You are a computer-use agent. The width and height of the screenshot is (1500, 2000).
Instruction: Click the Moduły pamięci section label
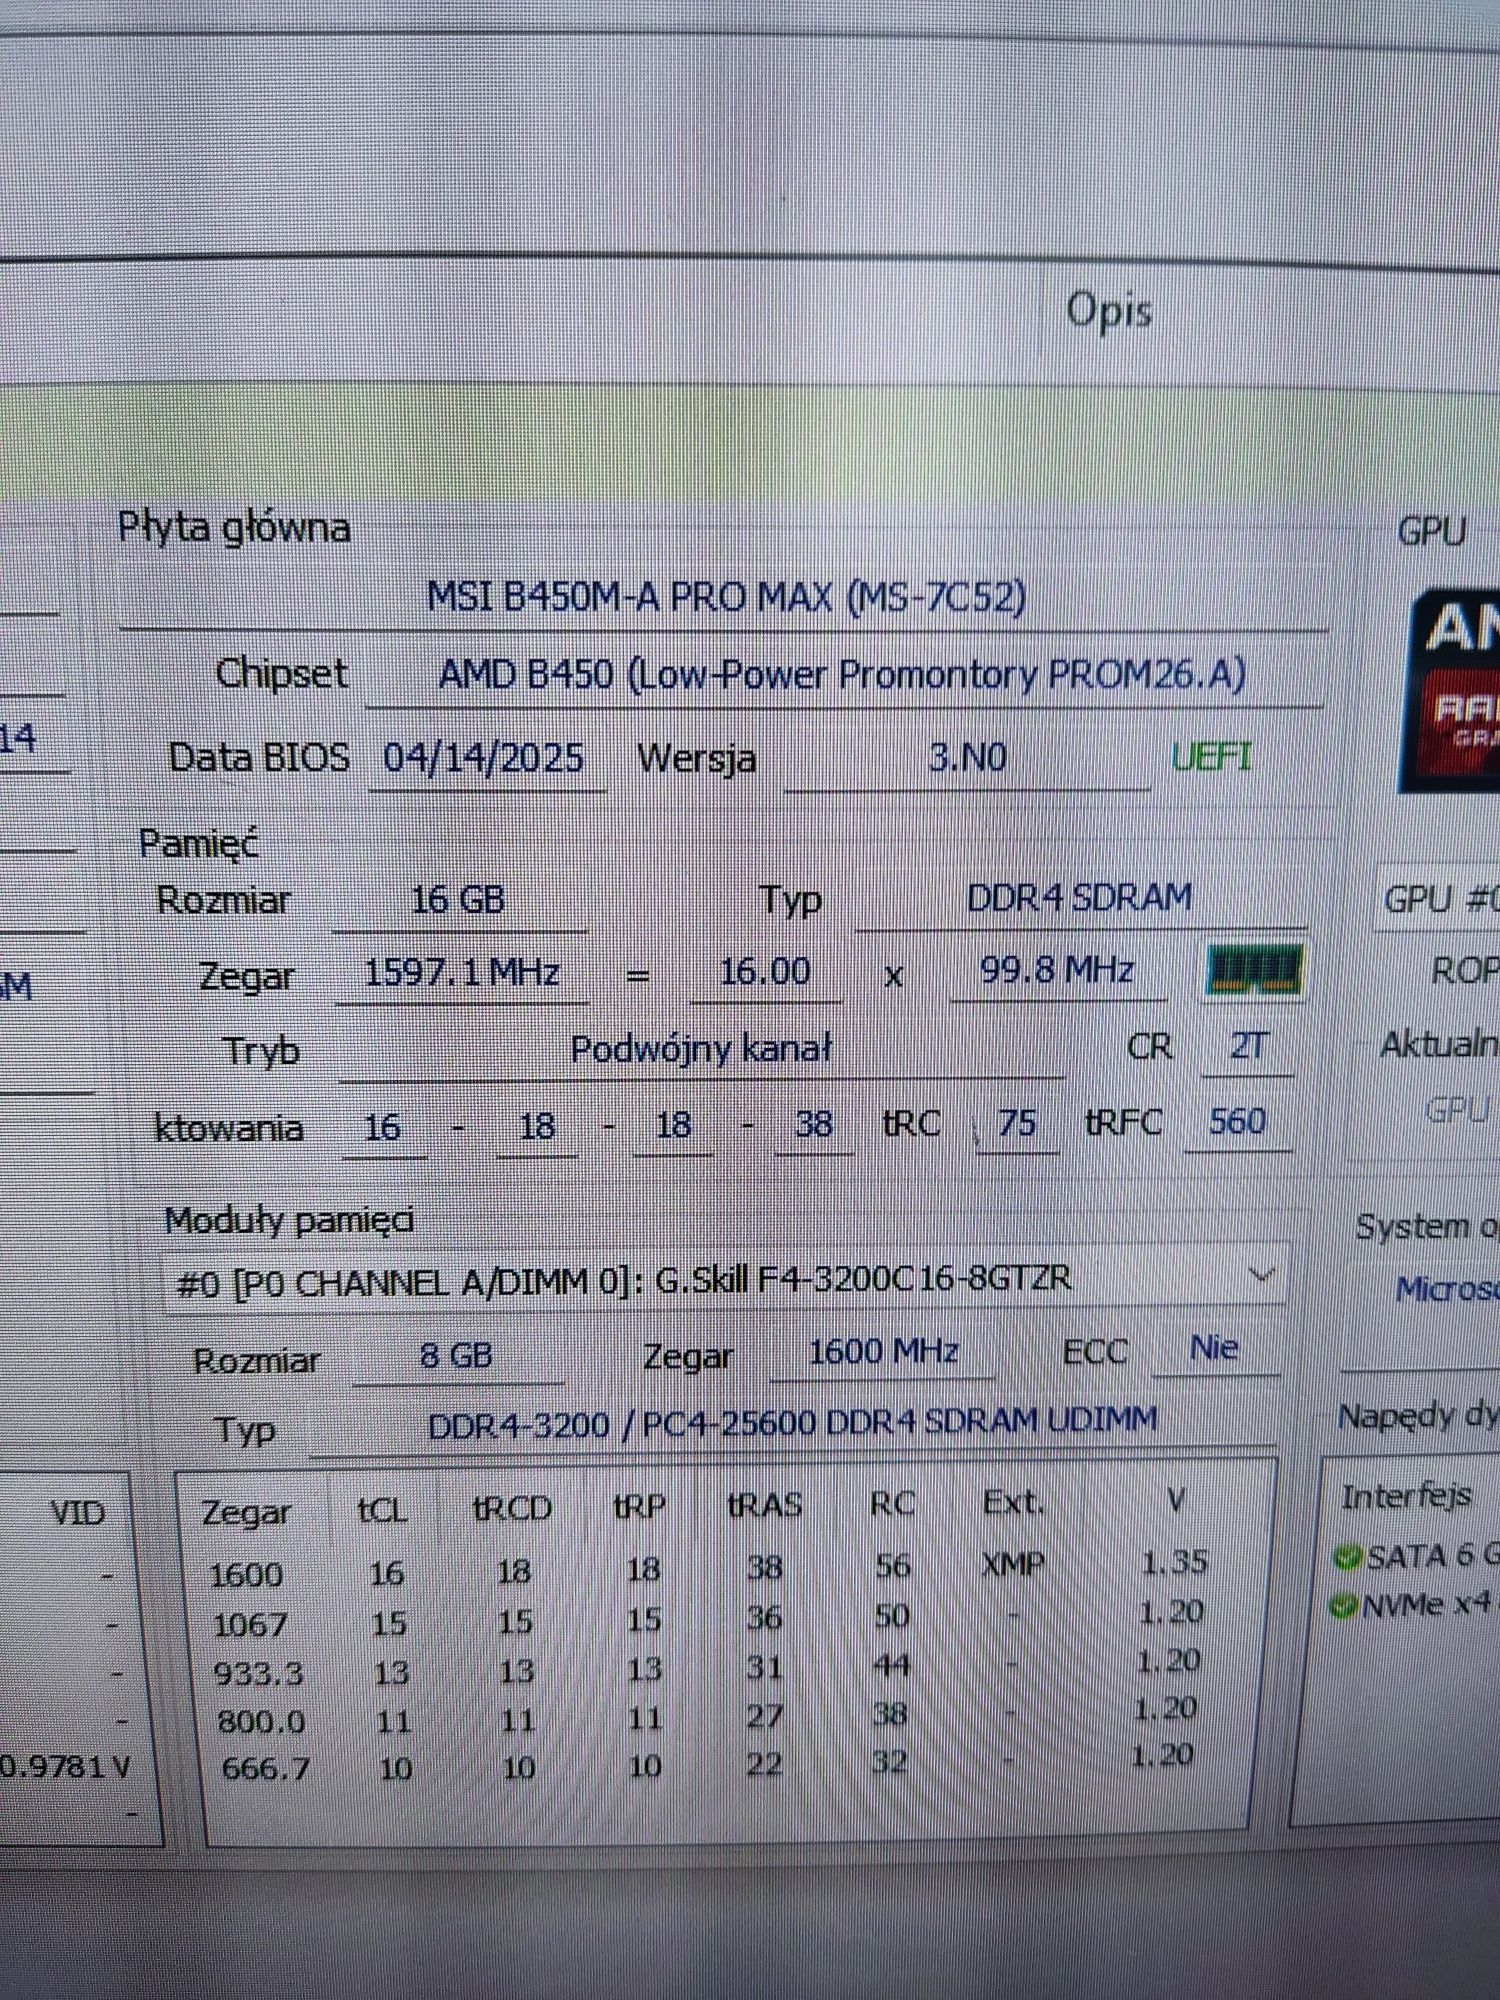point(289,1221)
